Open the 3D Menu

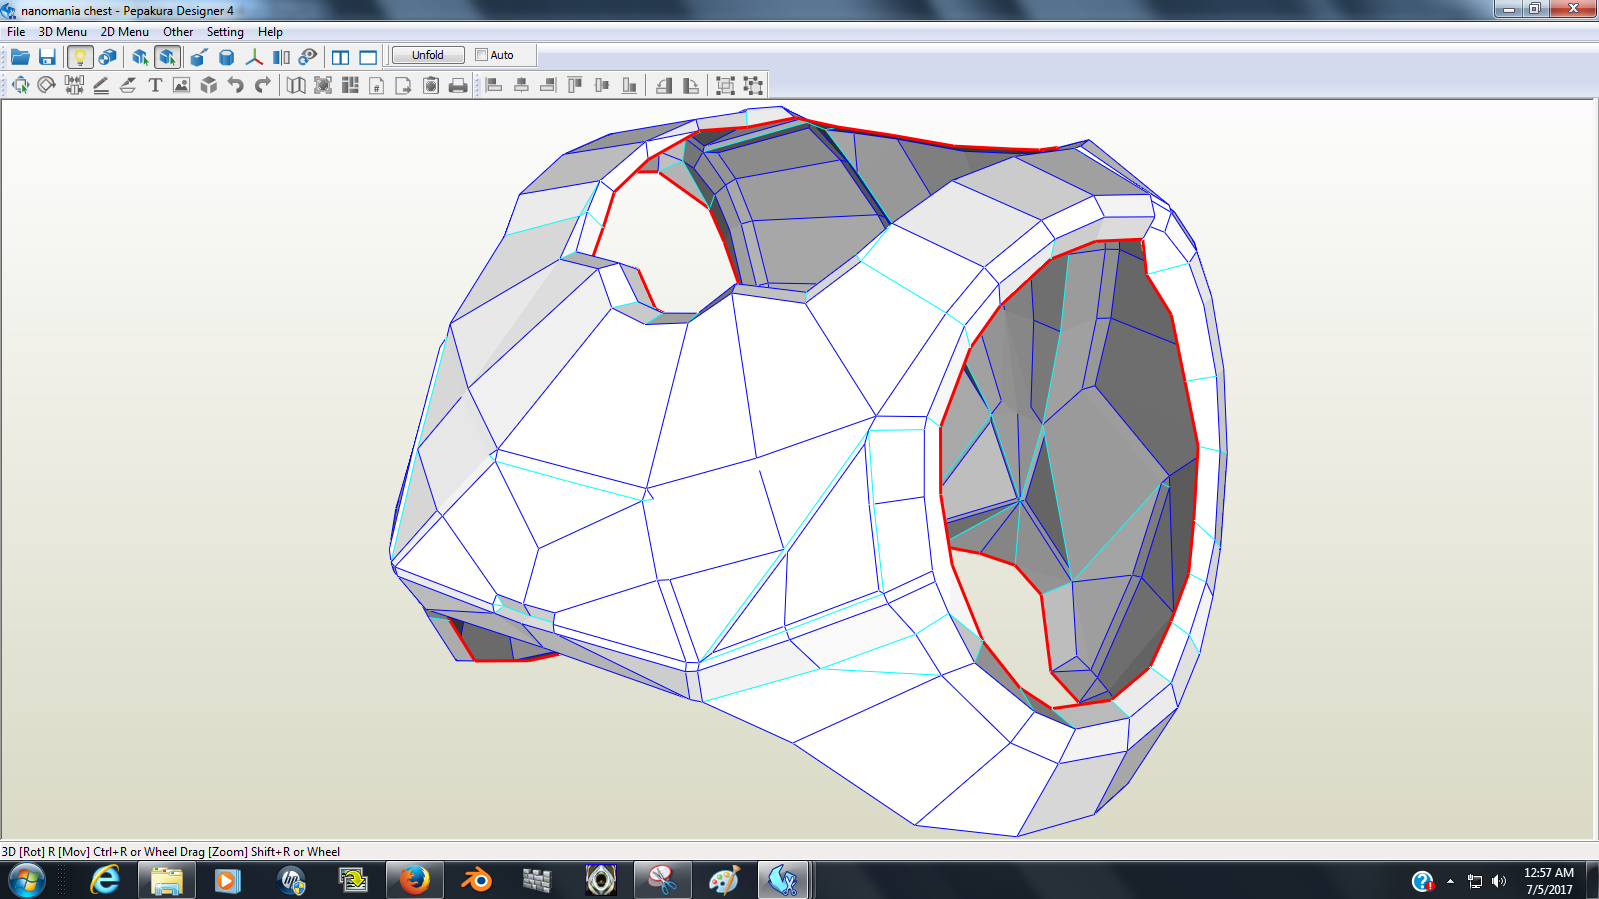coord(62,32)
